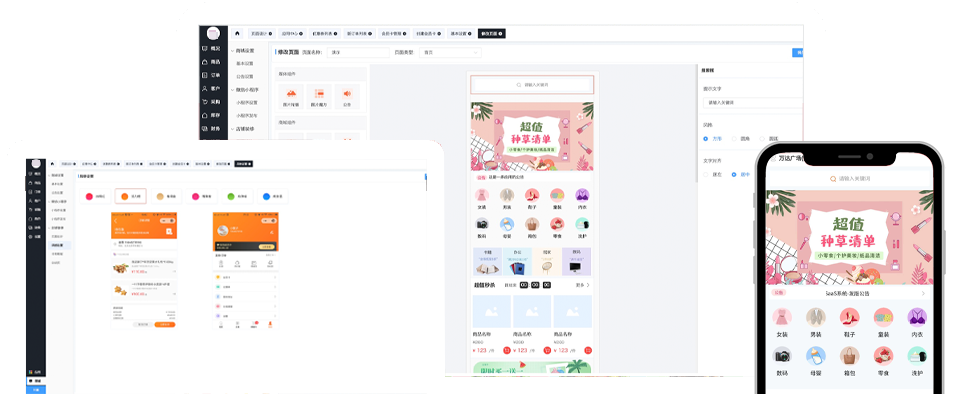The height and width of the screenshot is (394, 953).
Task: Tap notice bar chevron on phone mockup
Action: 923,293
